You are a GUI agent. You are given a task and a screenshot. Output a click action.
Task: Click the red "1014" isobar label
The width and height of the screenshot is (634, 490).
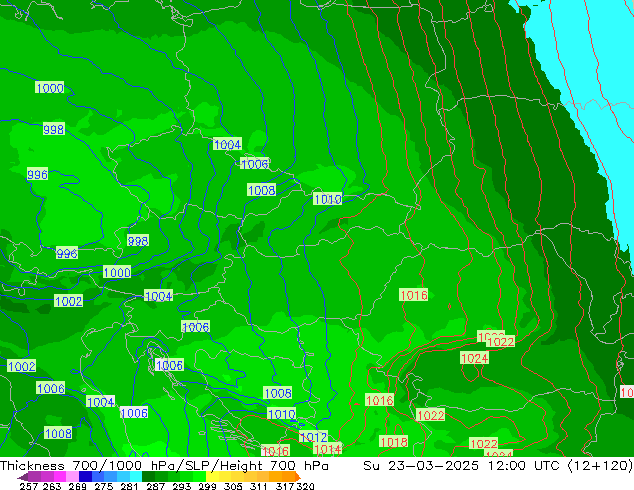328,449
